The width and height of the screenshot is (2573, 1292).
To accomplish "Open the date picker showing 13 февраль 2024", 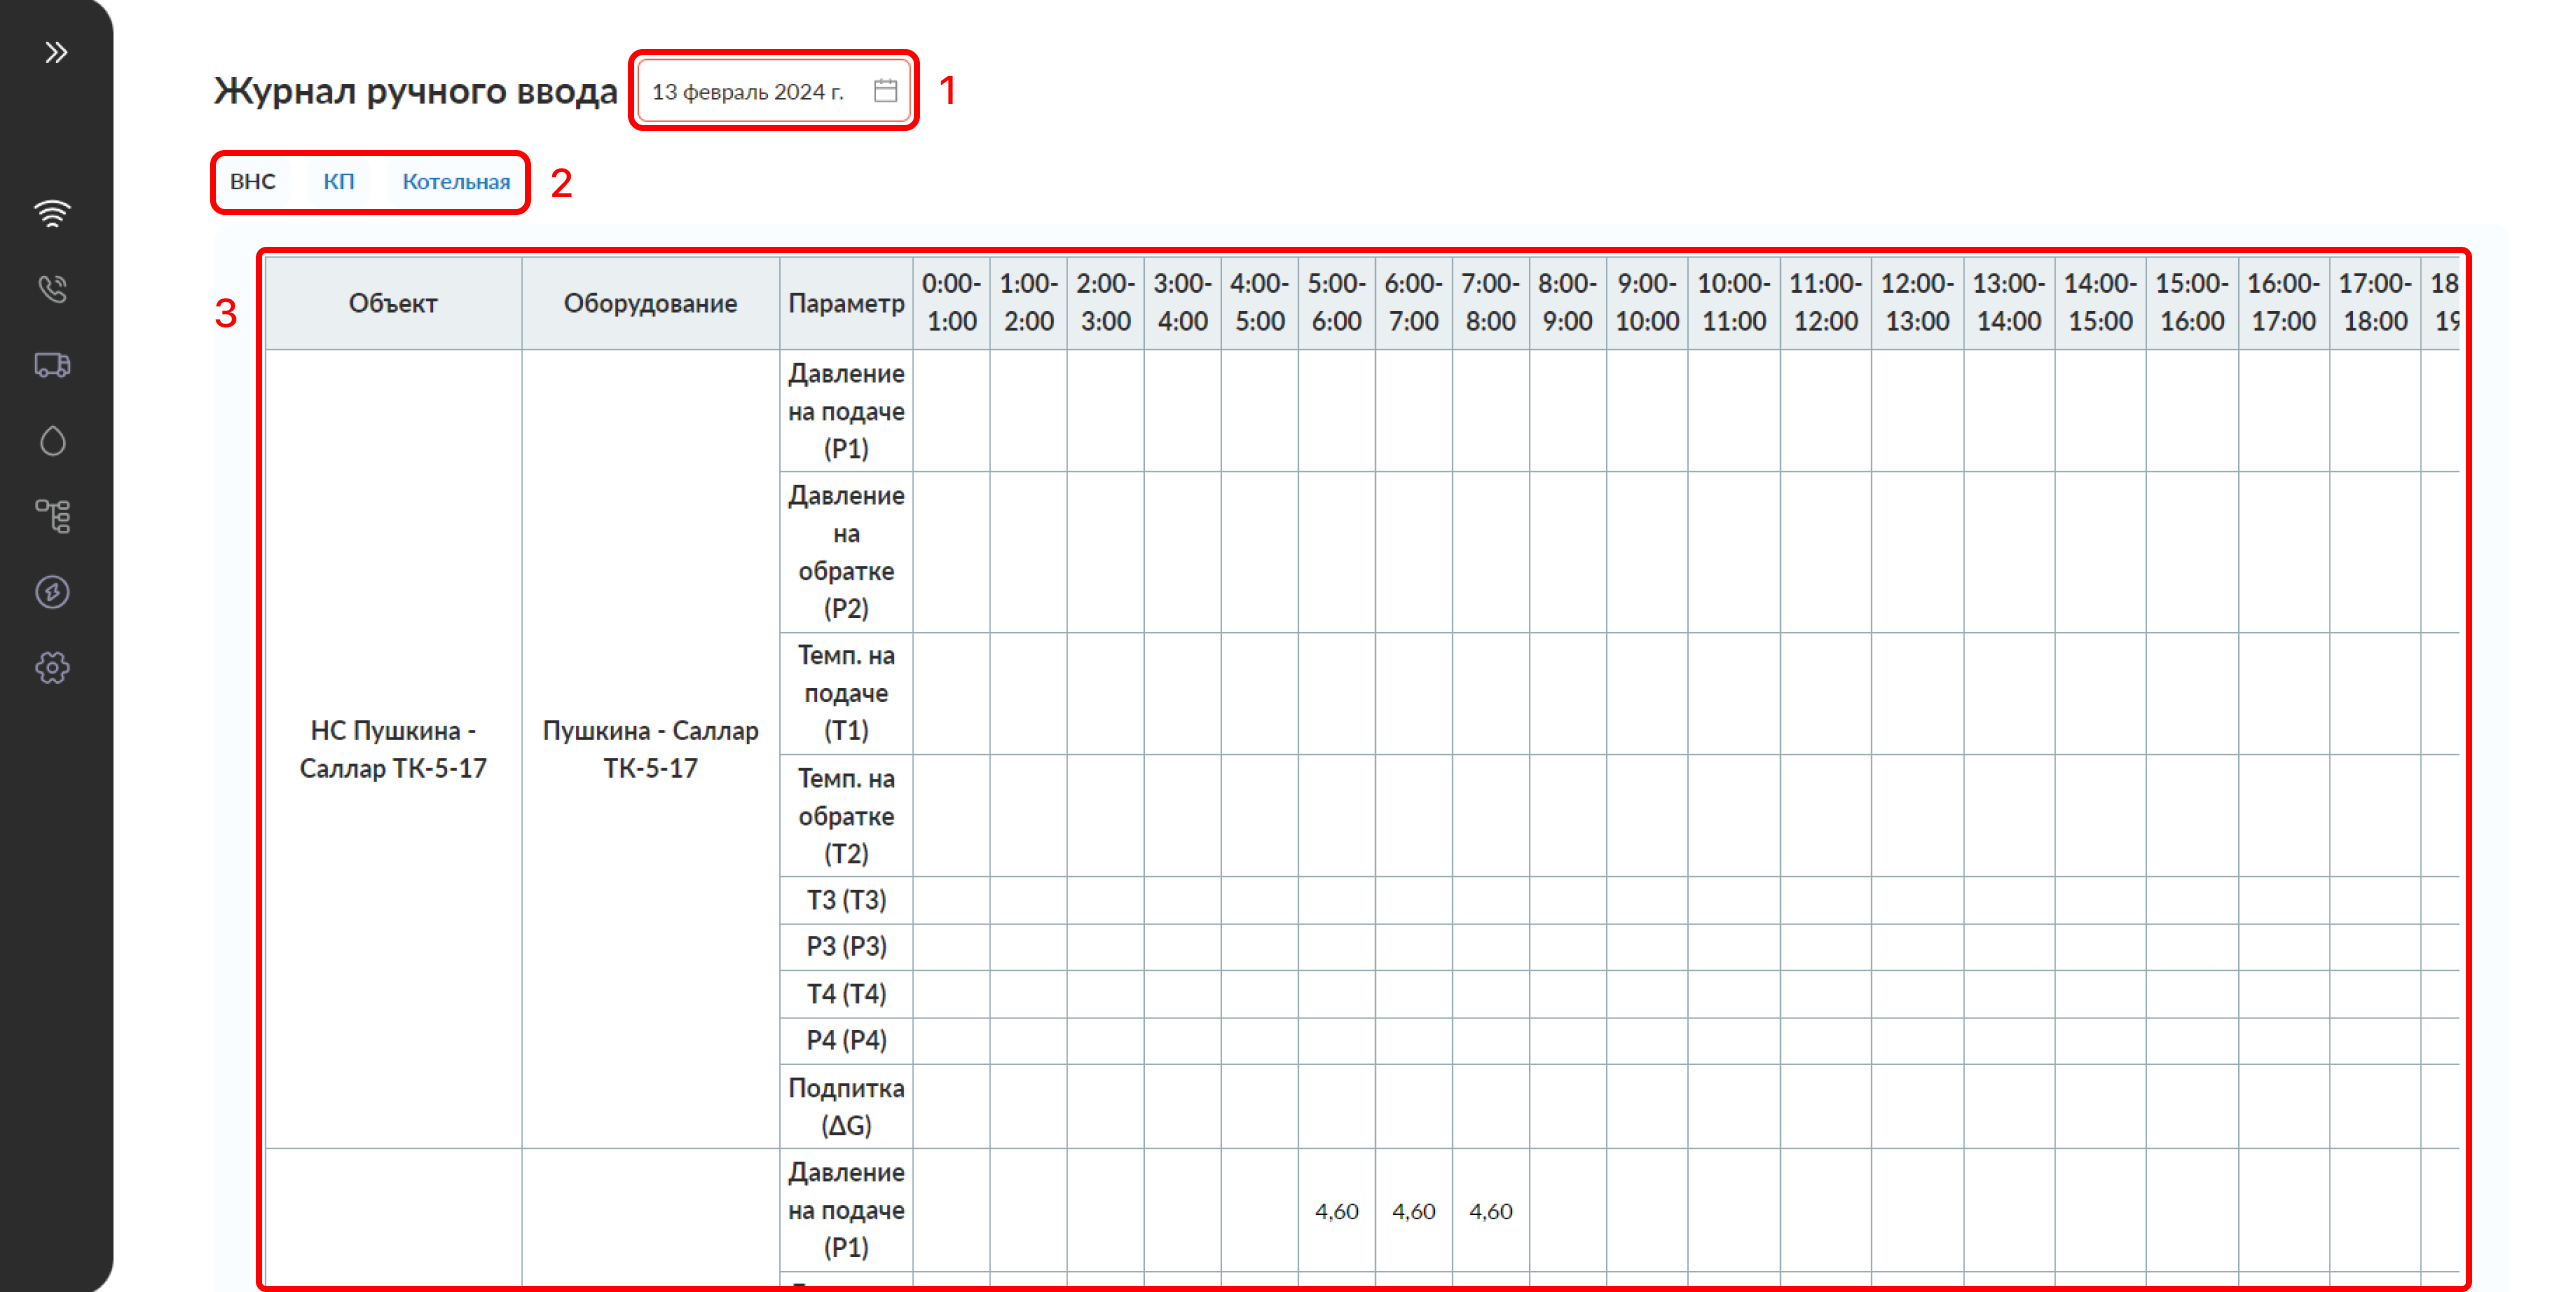I will point(750,91).
